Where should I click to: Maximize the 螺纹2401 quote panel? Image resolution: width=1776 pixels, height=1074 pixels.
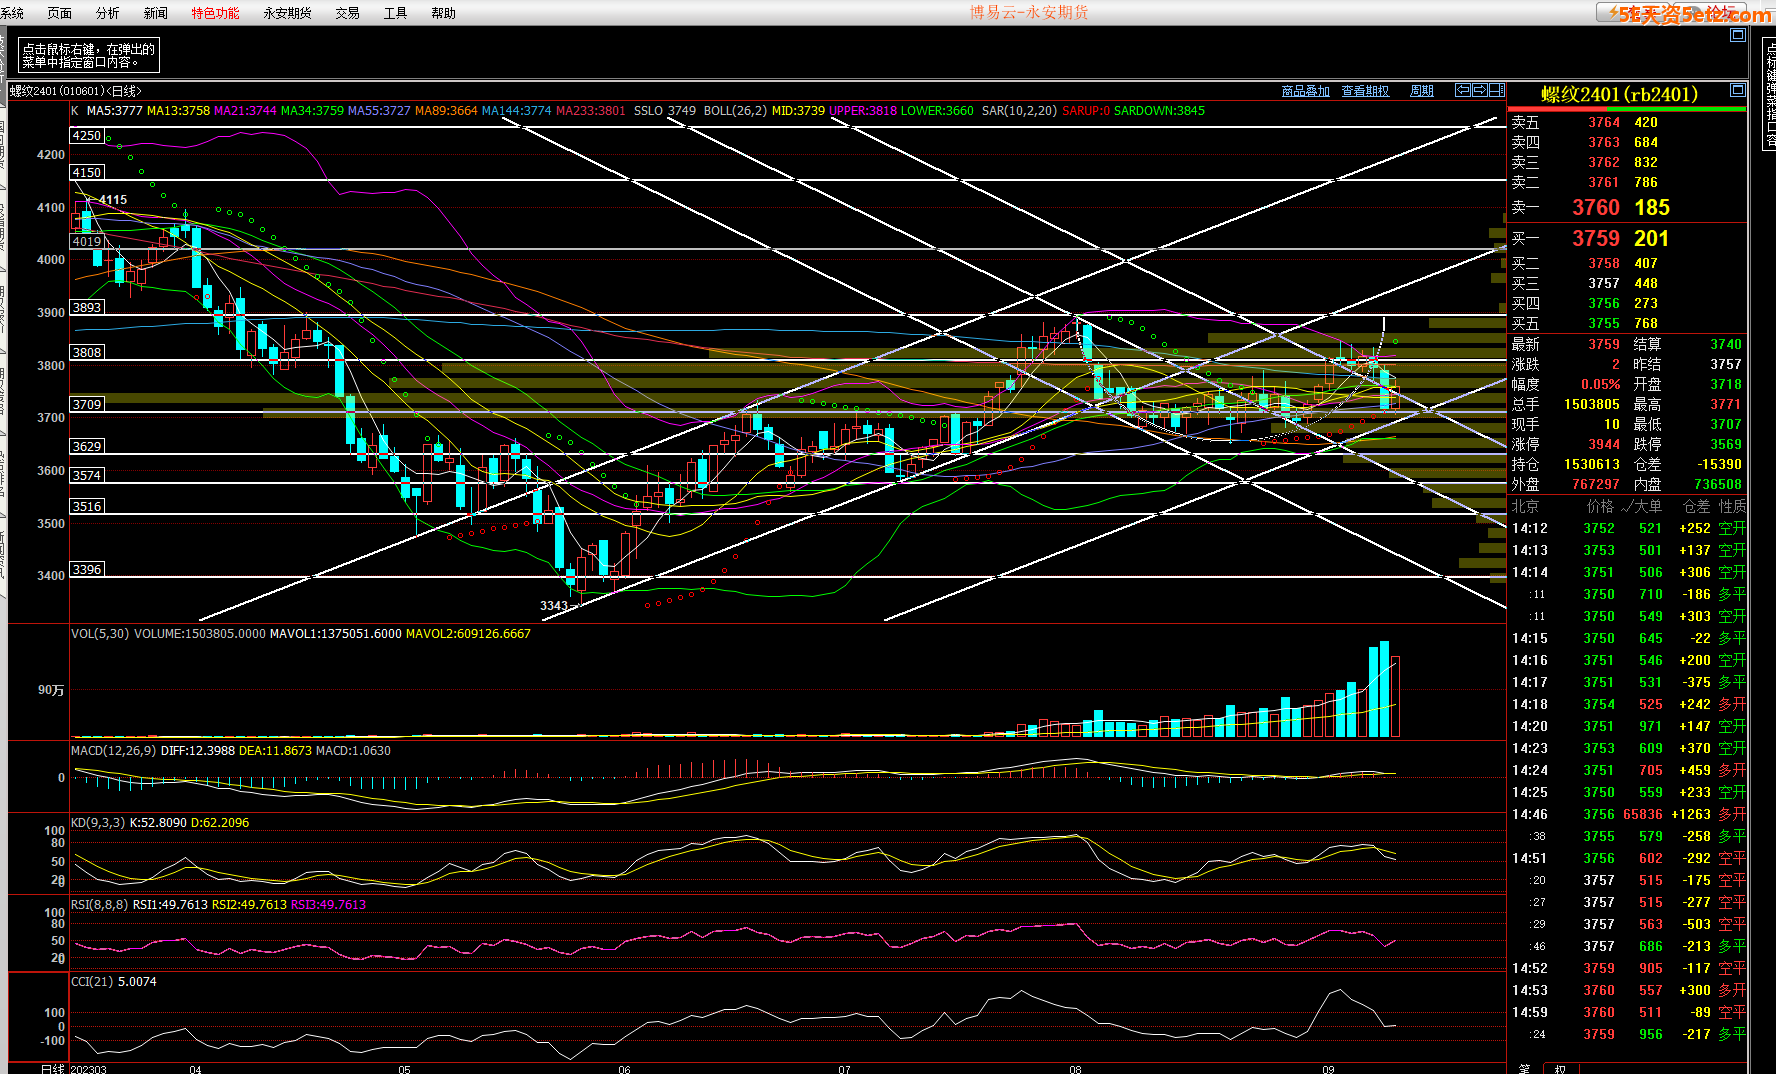[x=1737, y=91]
